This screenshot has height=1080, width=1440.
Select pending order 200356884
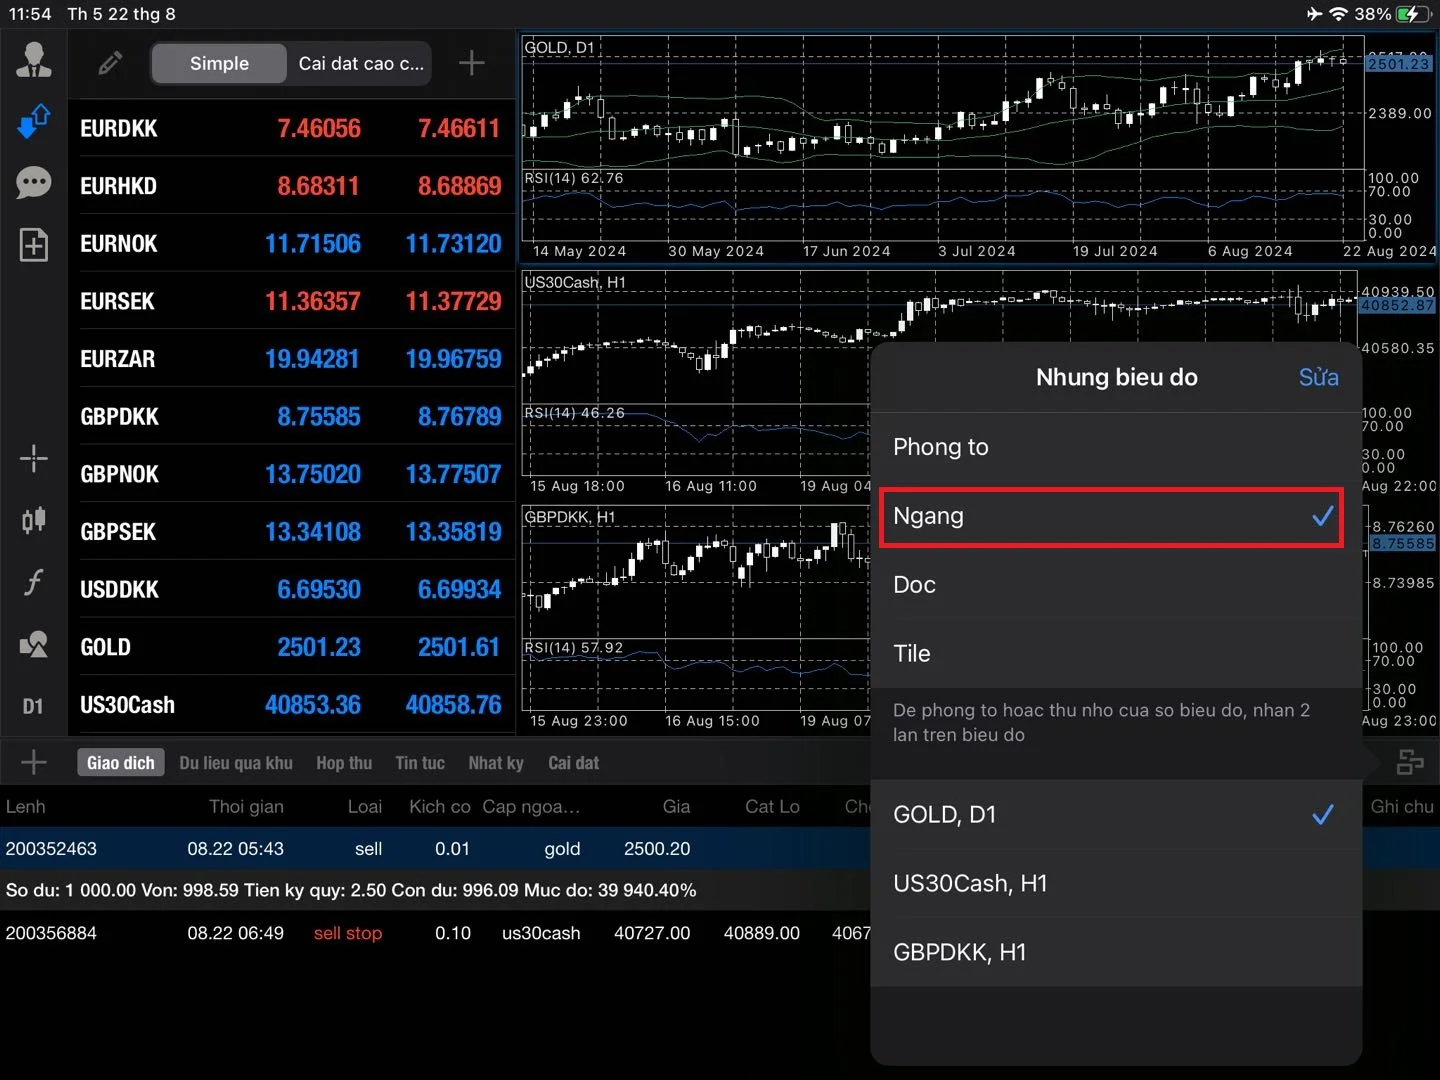(x=435, y=933)
